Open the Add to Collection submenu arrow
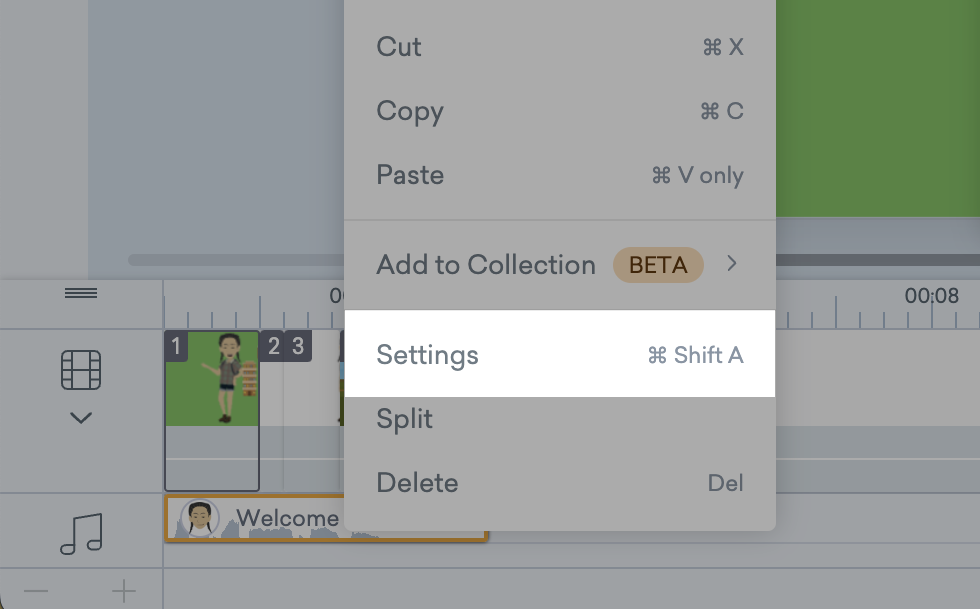Image resolution: width=980 pixels, height=609 pixels. point(732,264)
